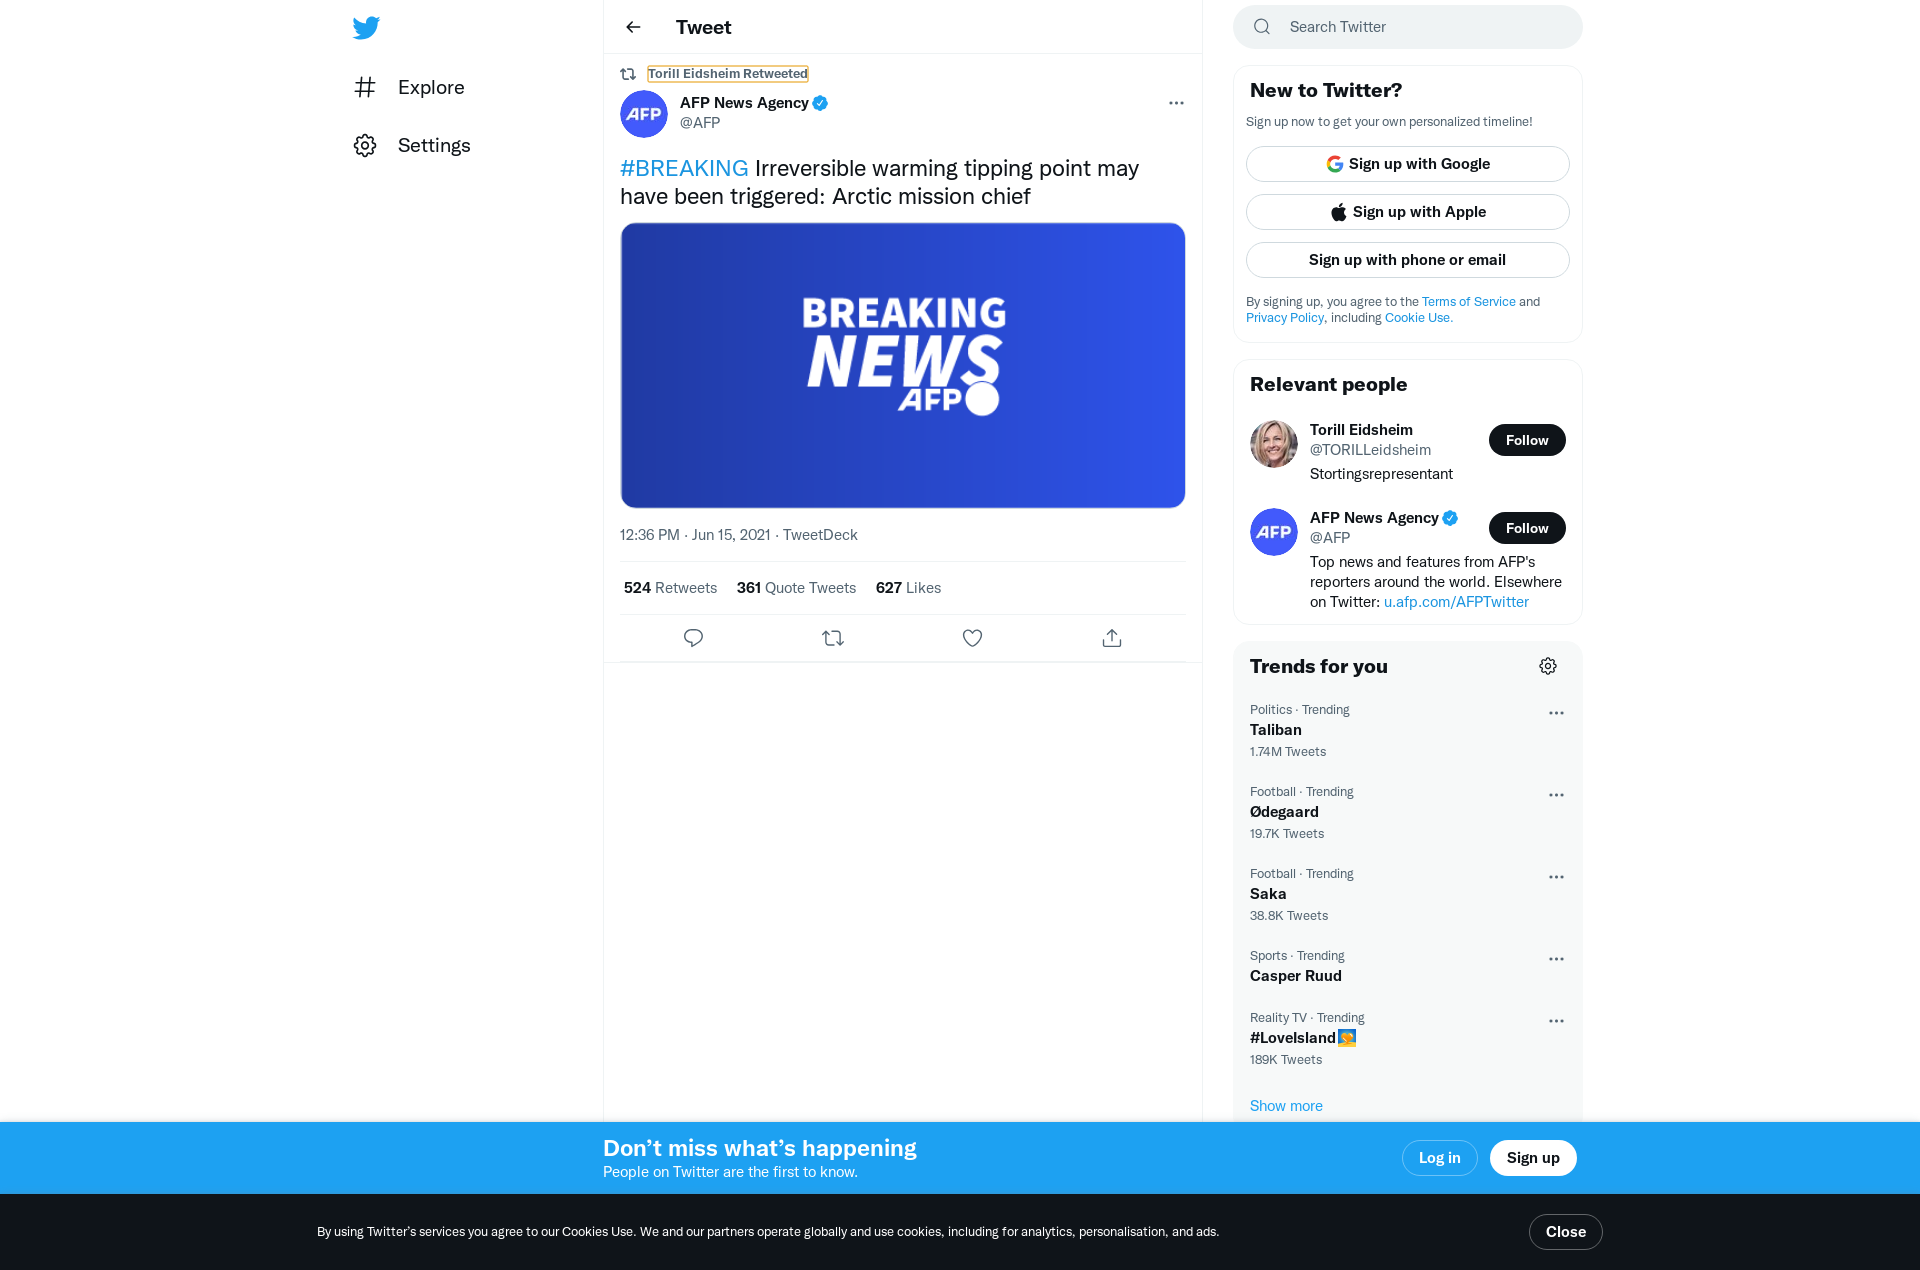Click AFP avatar beside the tweet

(x=644, y=113)
